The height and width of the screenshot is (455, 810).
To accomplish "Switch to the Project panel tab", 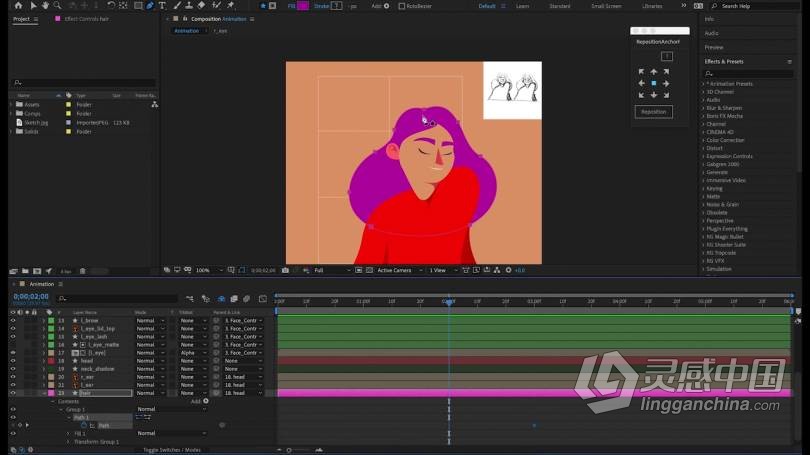I will click(x=21, y=19).
